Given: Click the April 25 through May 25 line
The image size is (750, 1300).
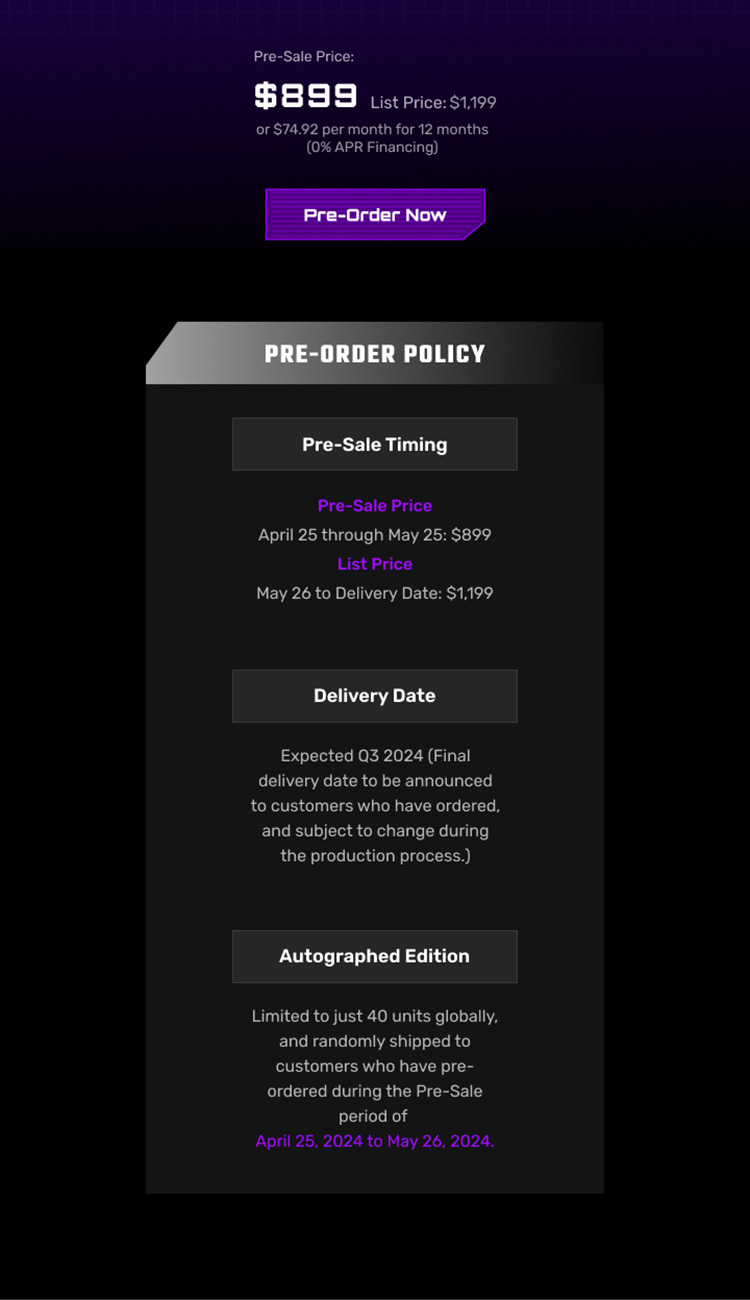Looking at the screenshot, I should coord(375,535).
